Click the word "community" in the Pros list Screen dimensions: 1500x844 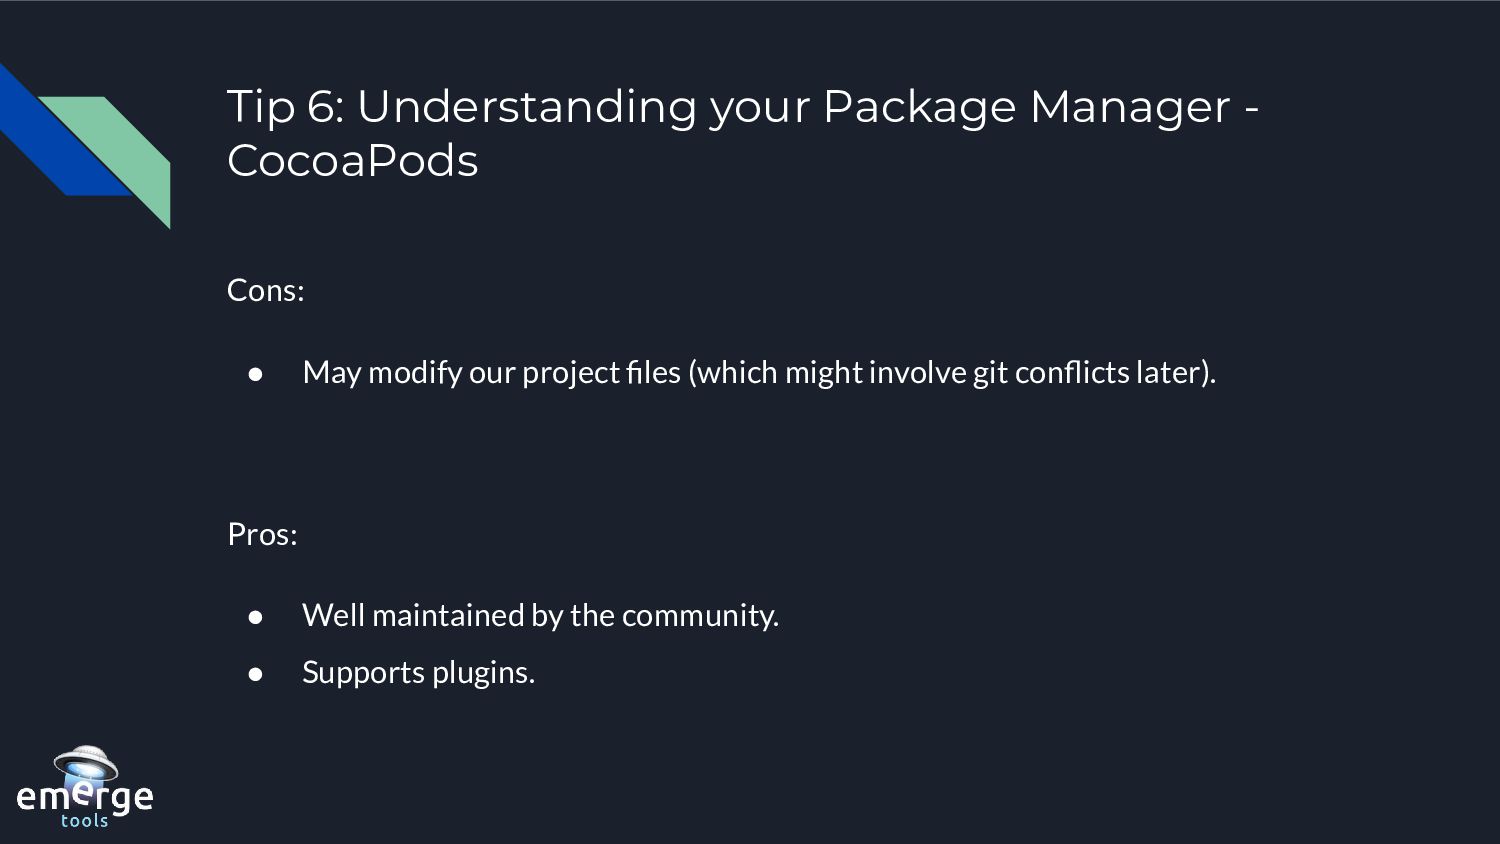click(x=696, y=615)
